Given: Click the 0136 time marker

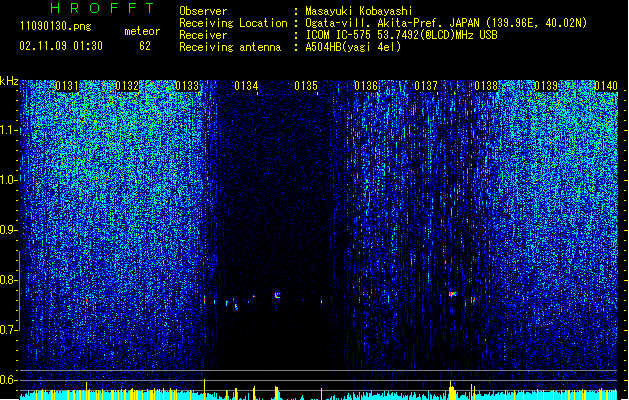Looking at the screenshot, I should tap(366, 86).
